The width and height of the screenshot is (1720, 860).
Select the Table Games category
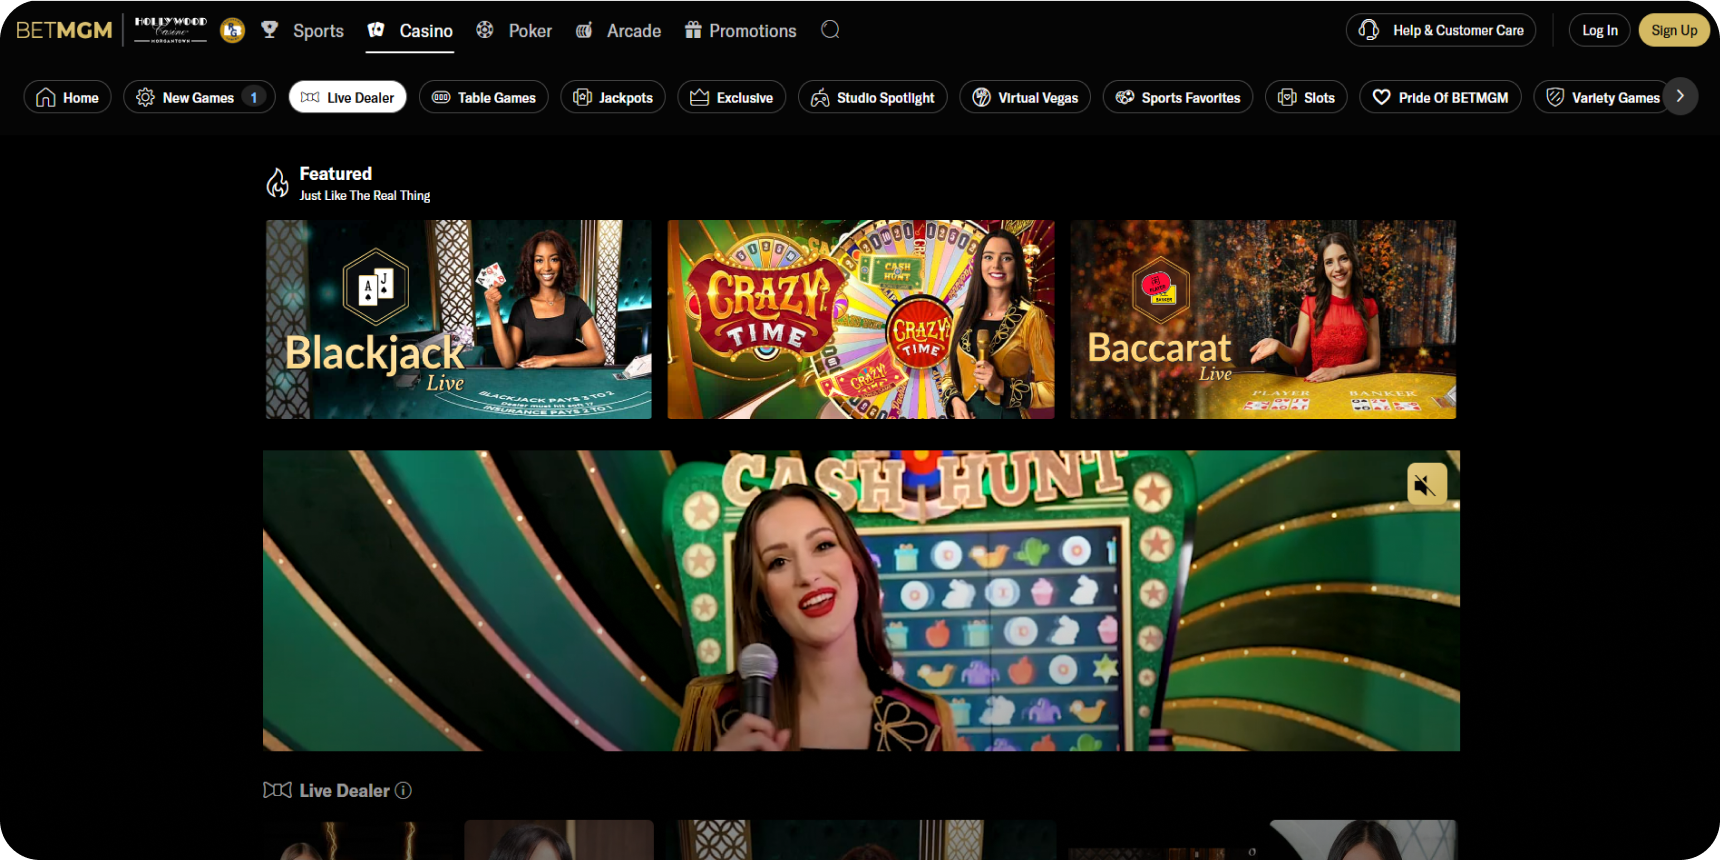[x=484, y=97]
